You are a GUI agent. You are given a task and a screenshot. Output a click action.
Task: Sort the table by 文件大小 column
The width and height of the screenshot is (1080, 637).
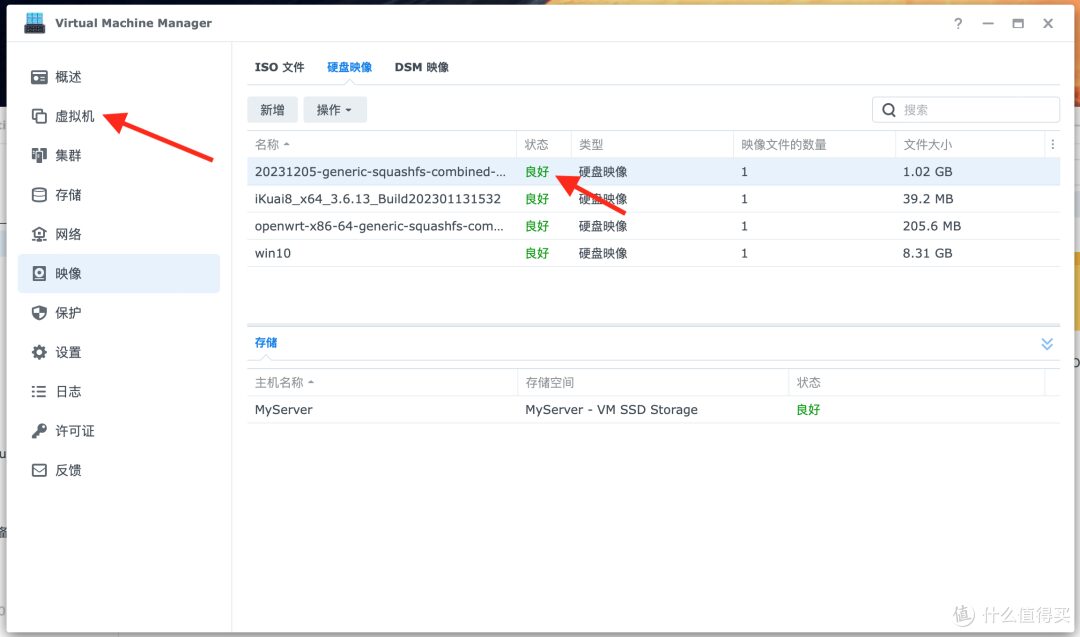click(x=929, y=144)
